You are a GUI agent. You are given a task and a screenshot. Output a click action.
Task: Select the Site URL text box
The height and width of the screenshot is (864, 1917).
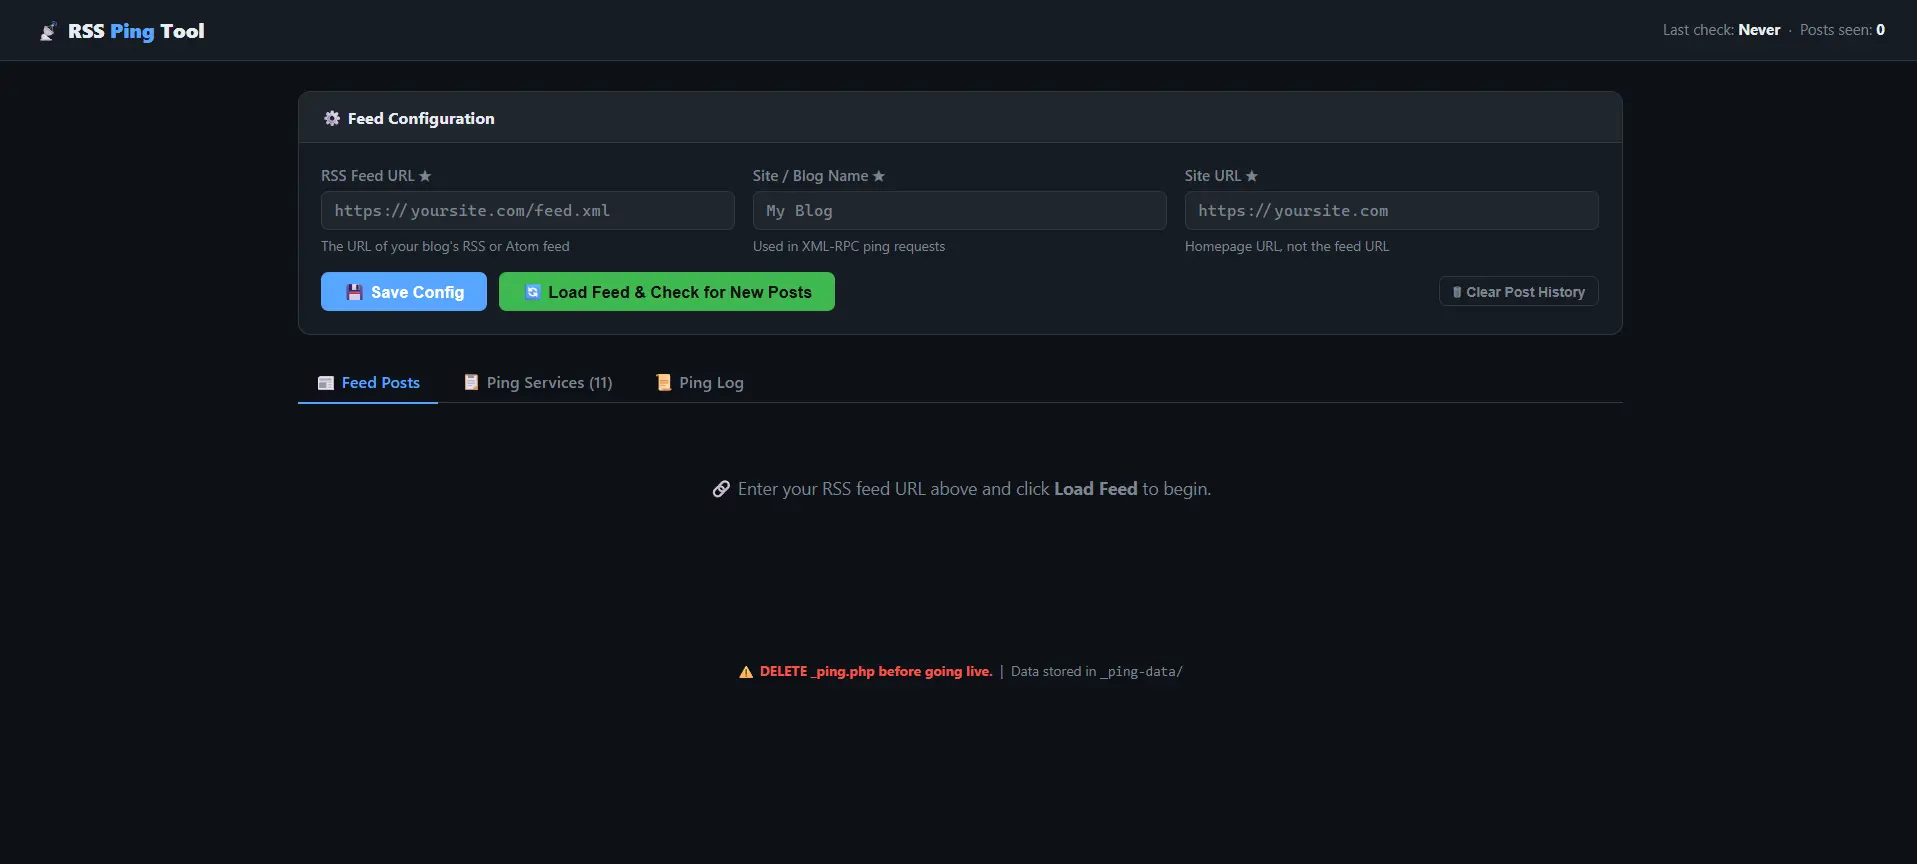click(1391, 211)
